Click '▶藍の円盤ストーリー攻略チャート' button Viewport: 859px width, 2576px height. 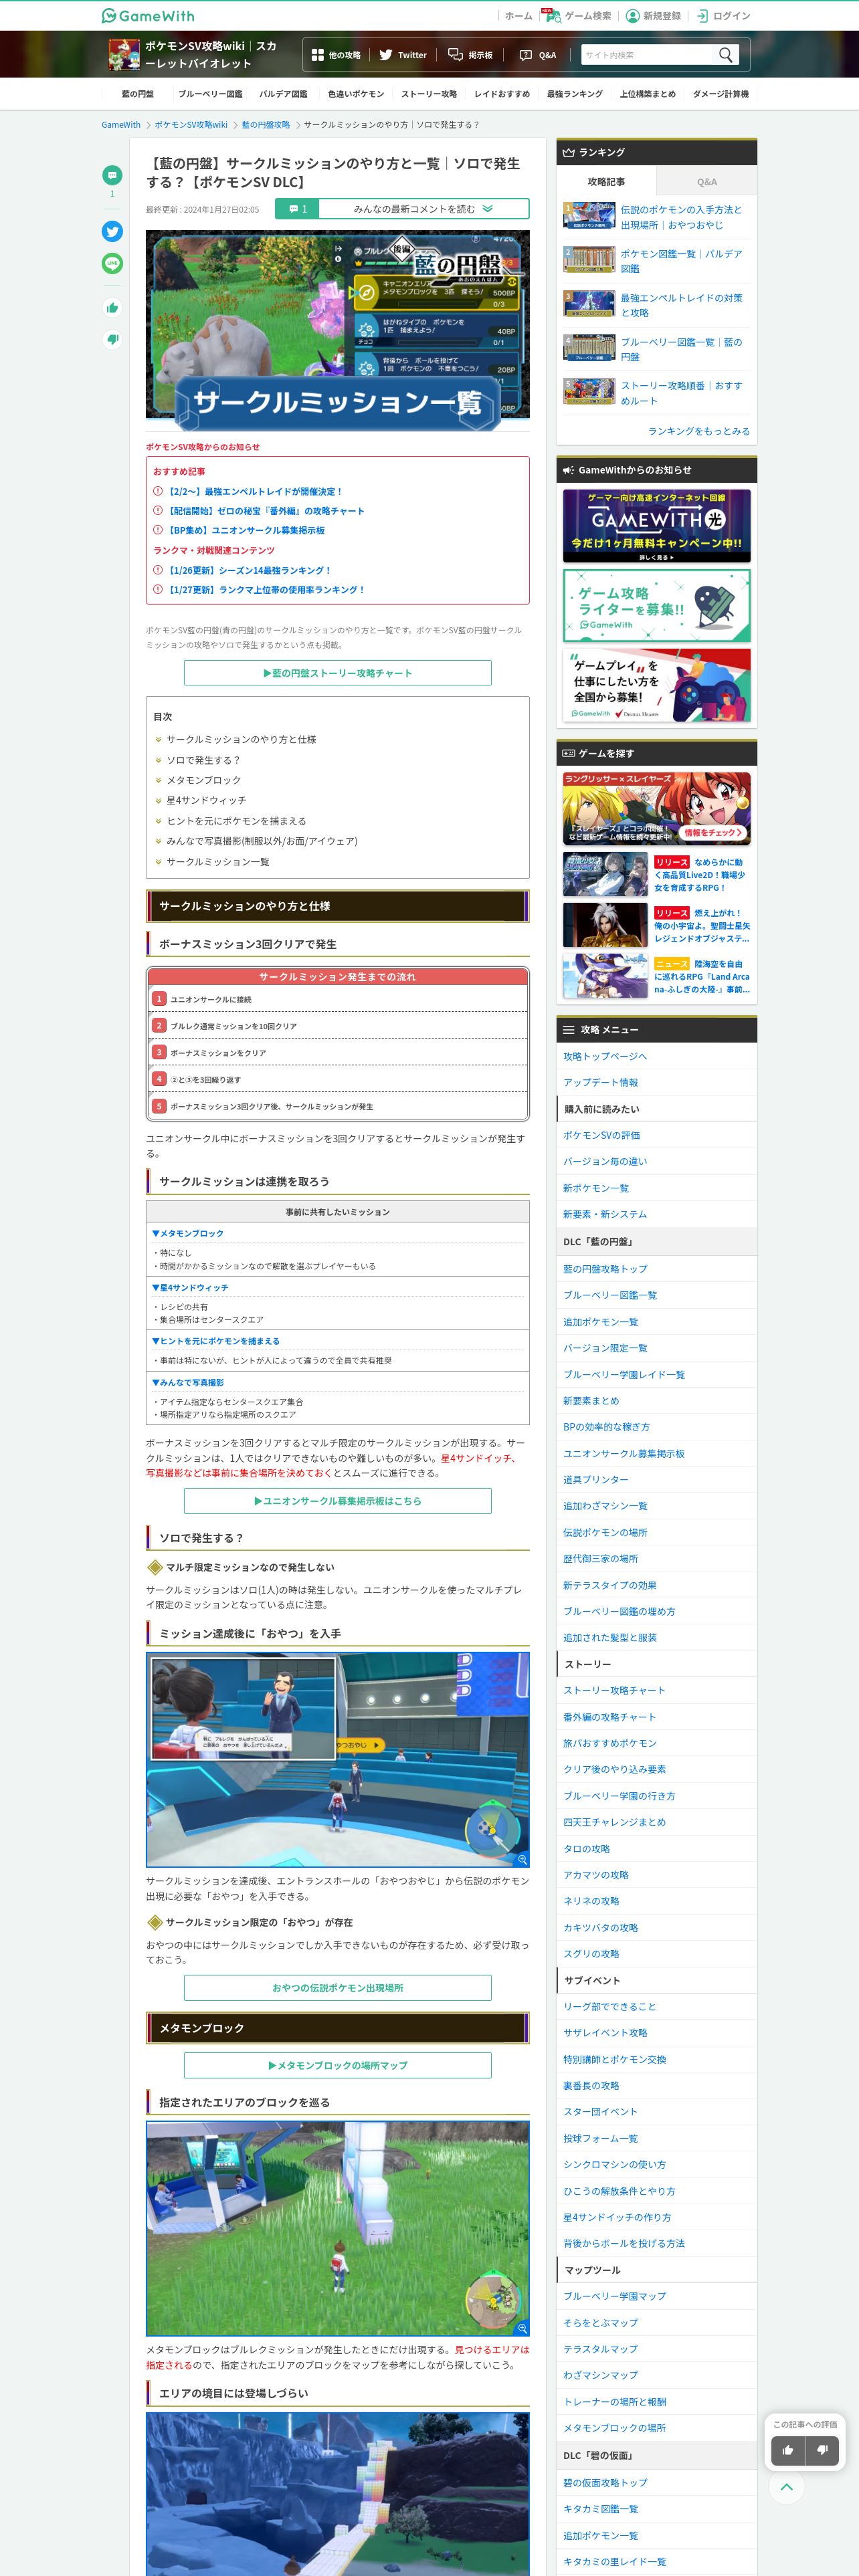pyautogui.click(x=337, y=673)
